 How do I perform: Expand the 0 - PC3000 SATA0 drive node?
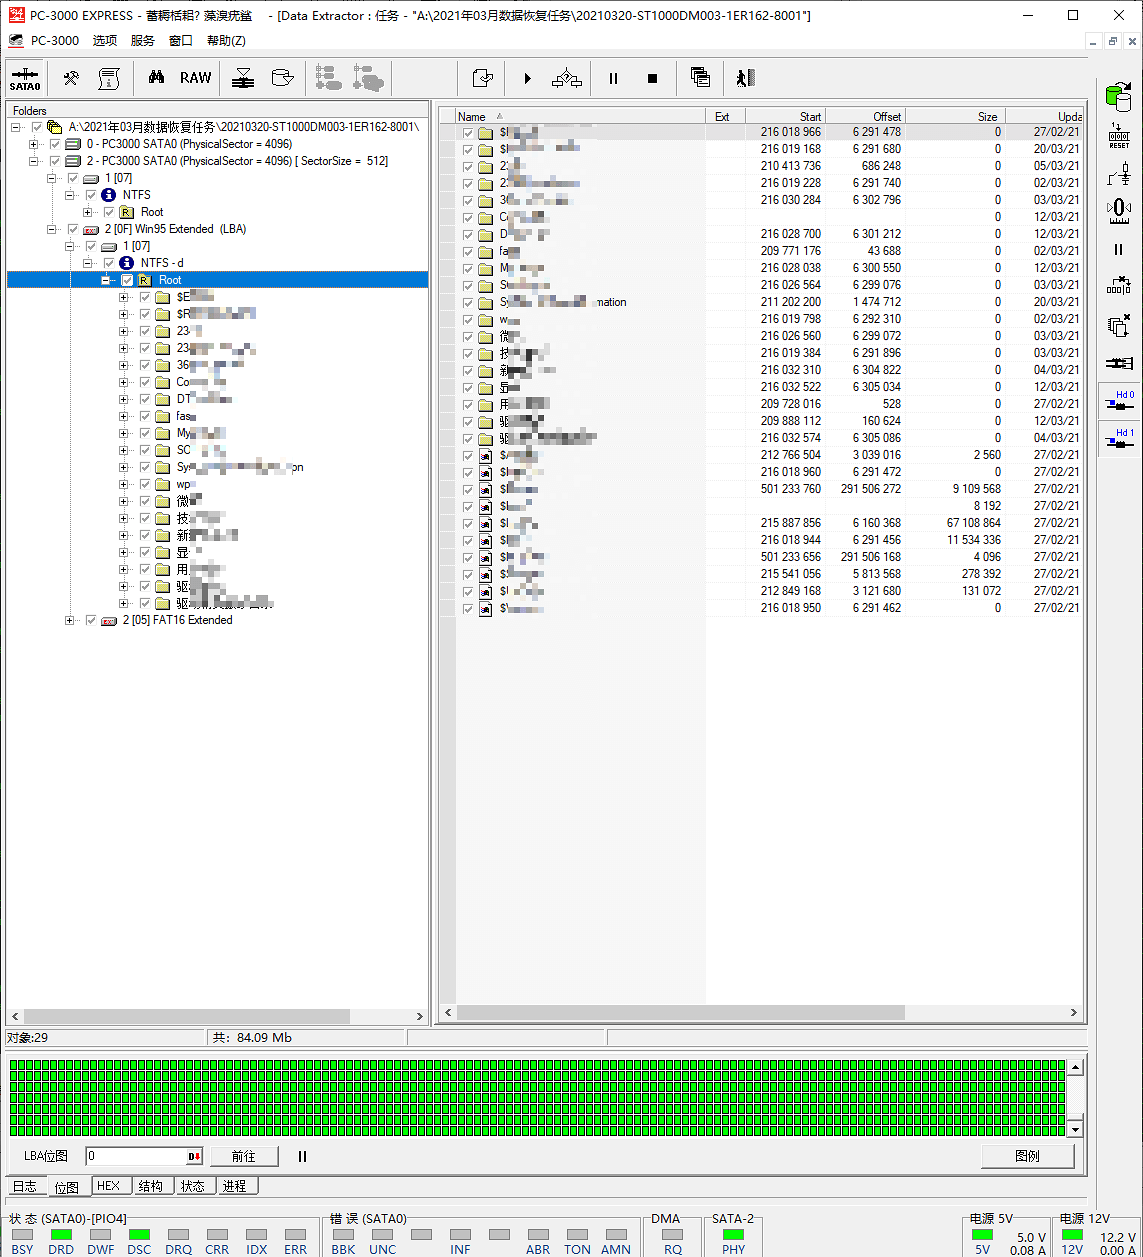[x=34, y=144]
